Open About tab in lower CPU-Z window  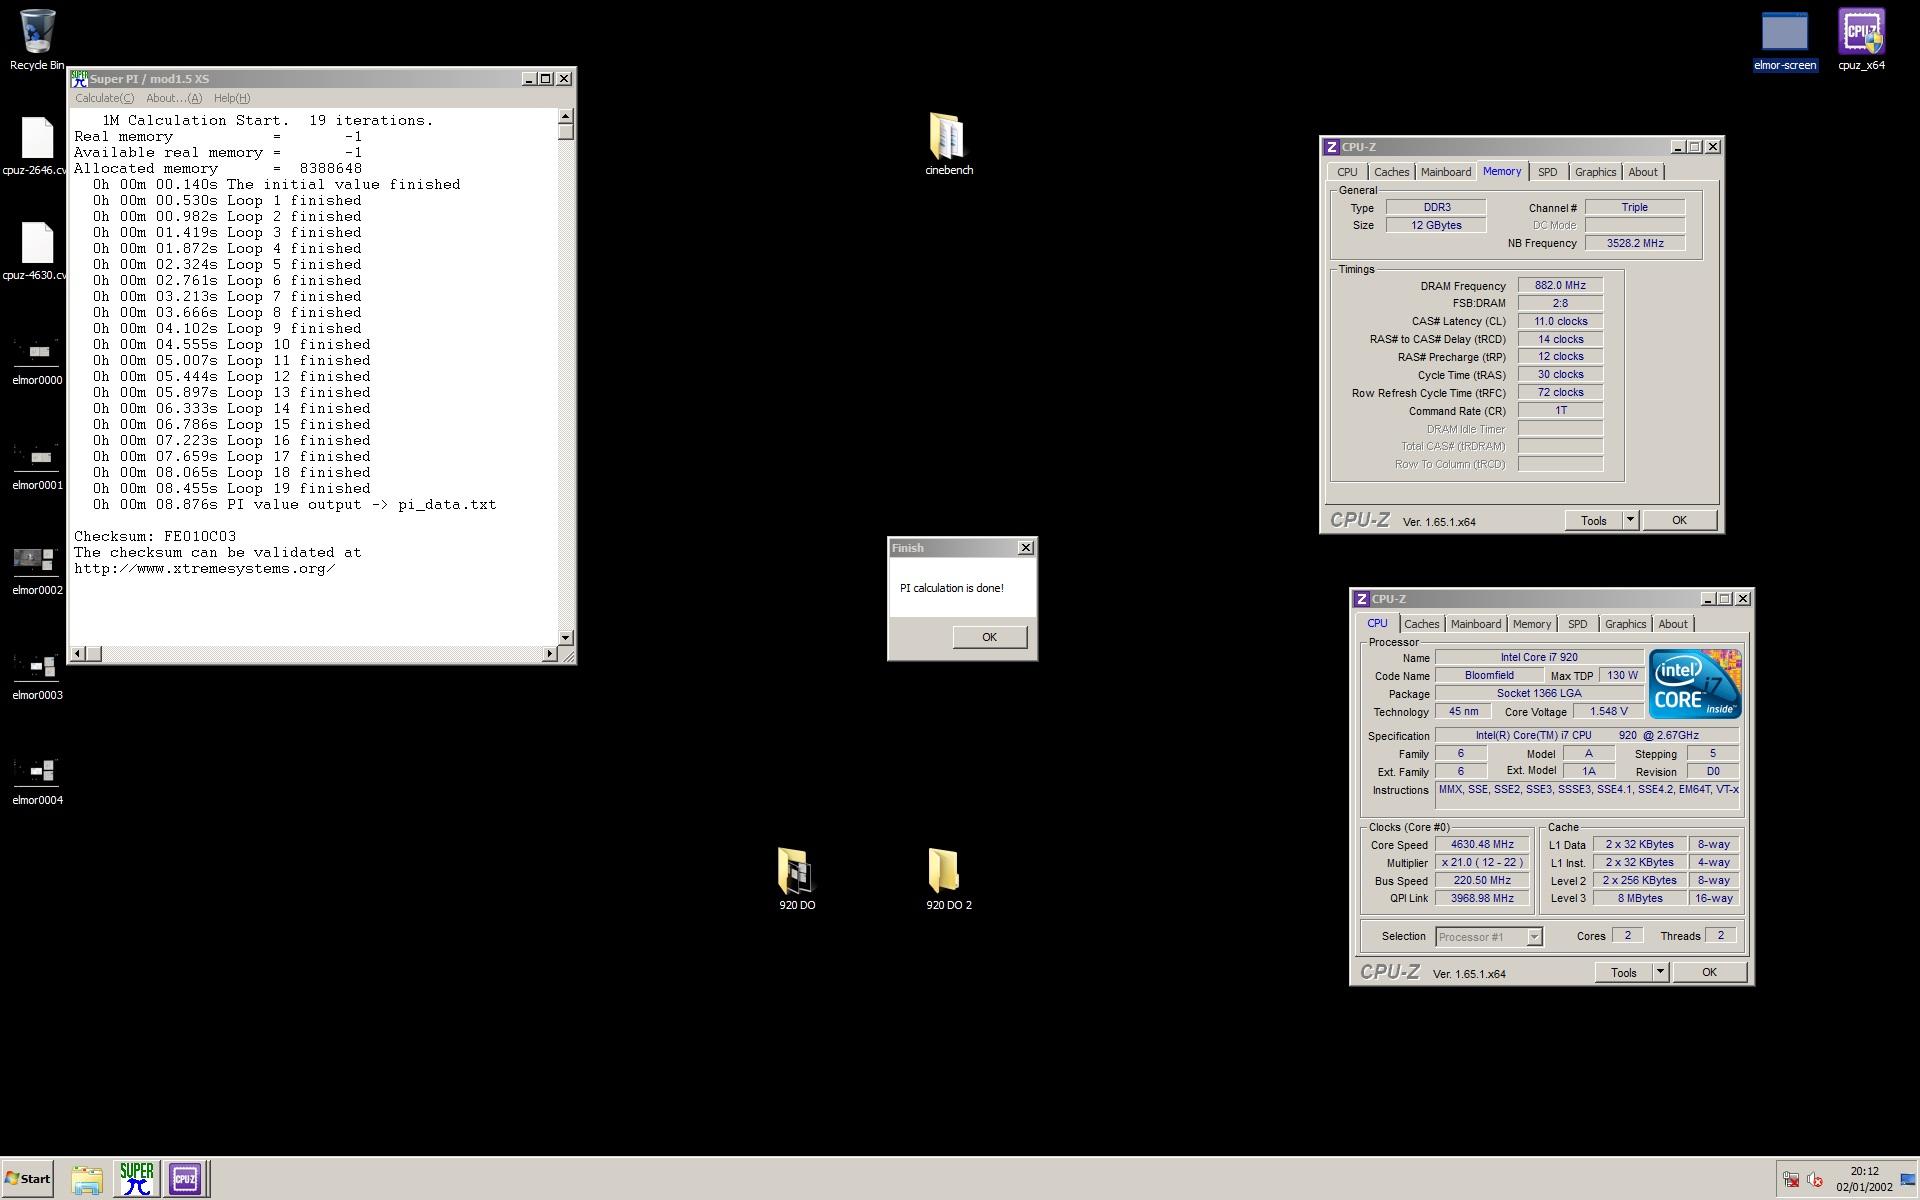[x=1673, y=624]
